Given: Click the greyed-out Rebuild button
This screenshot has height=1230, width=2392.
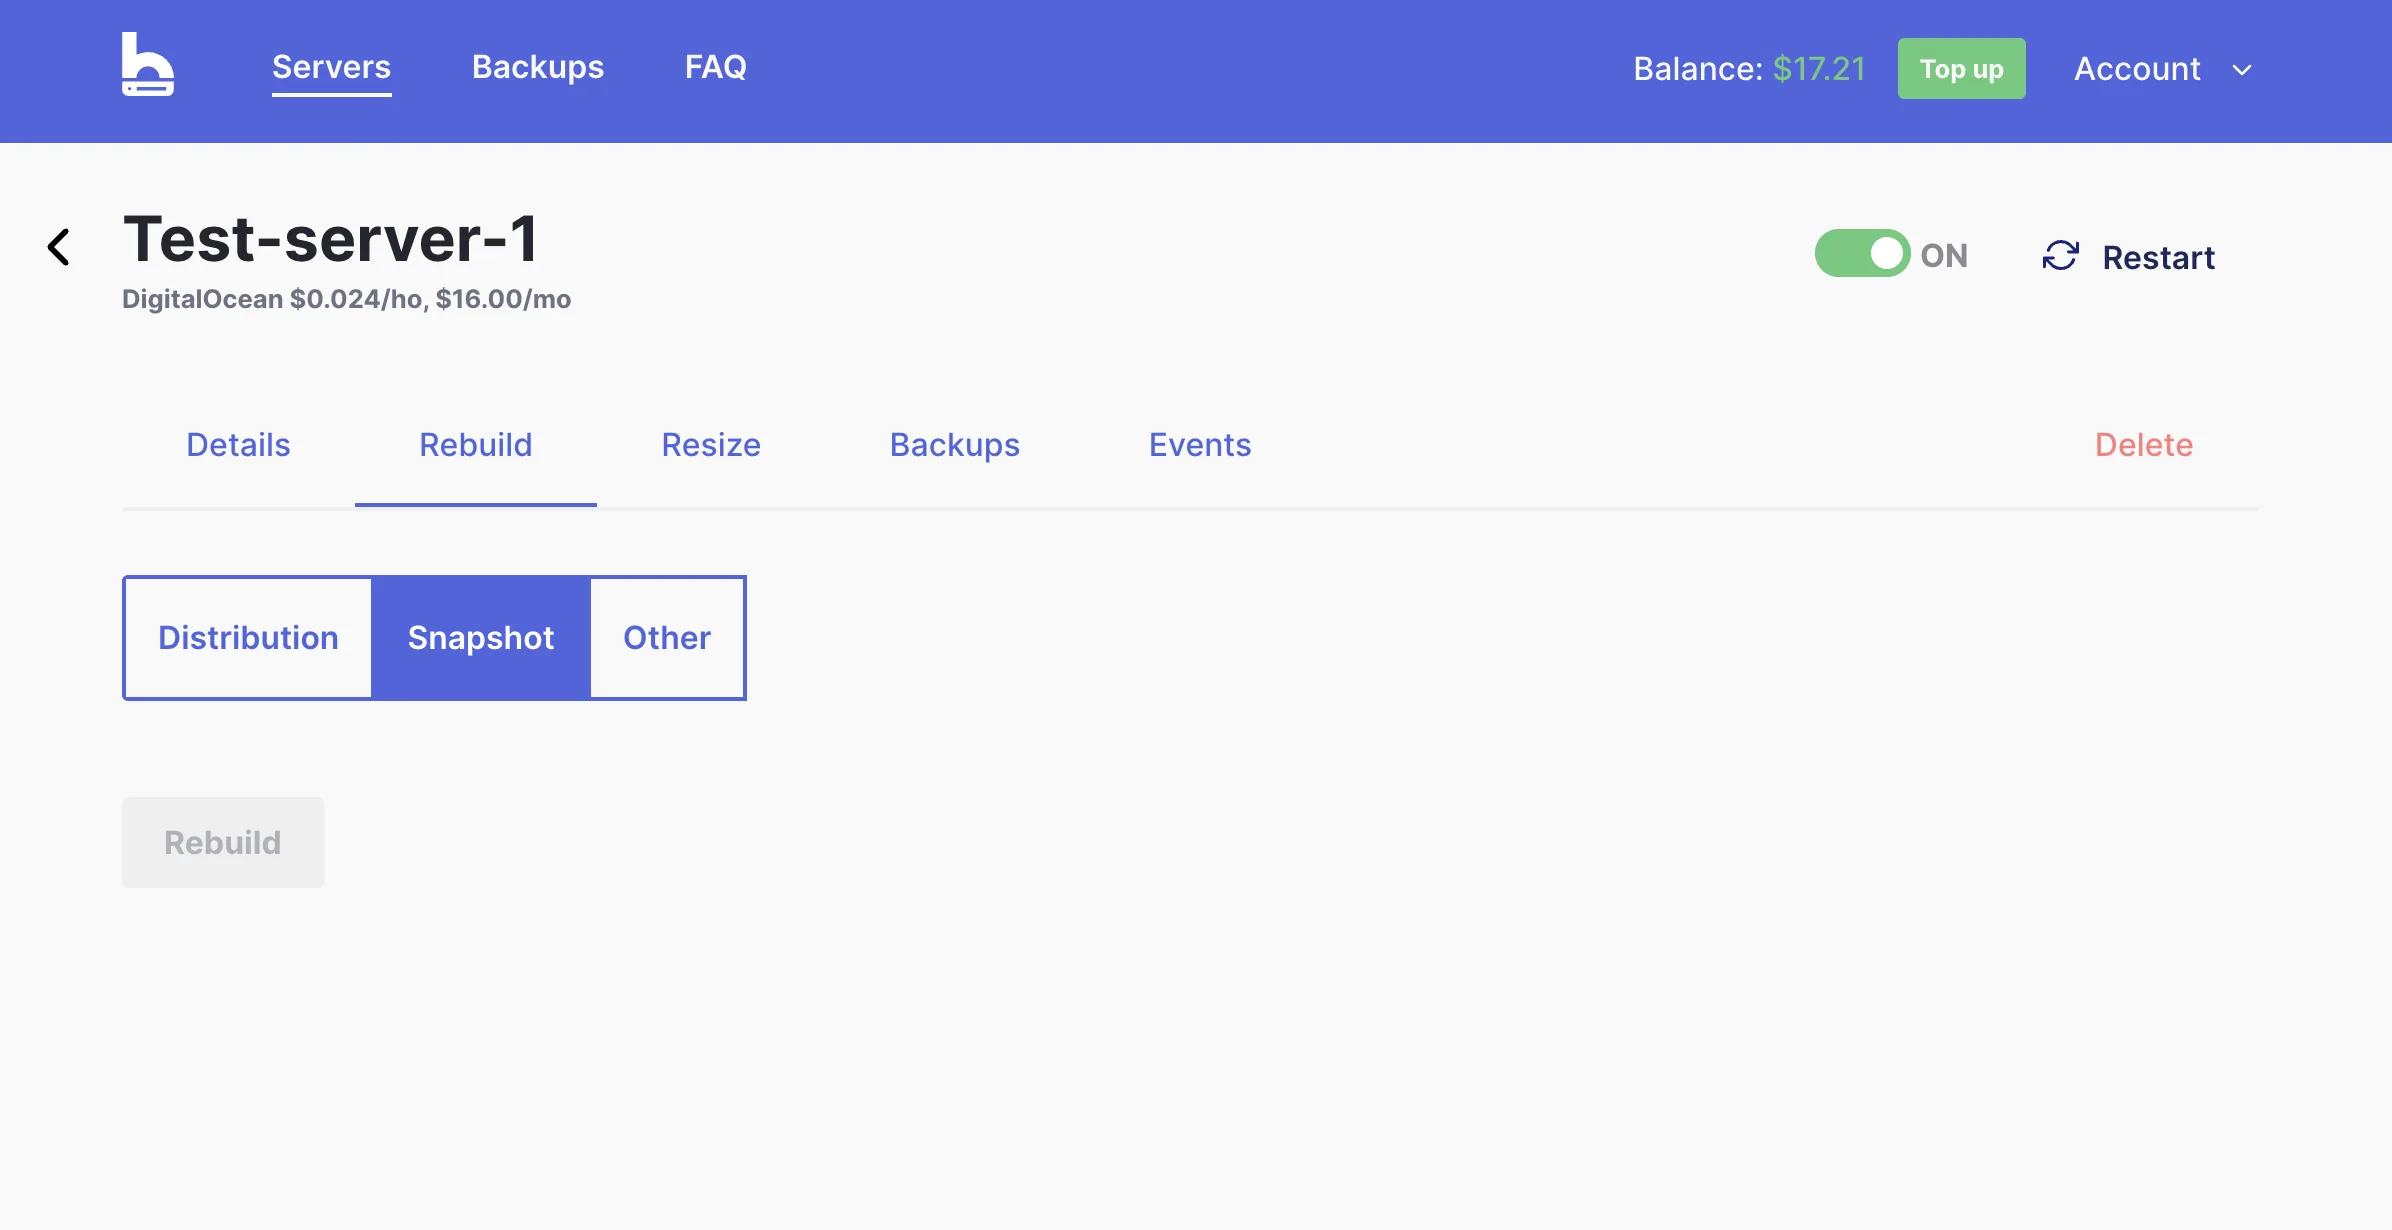Looking at the screenshot, I should [223, 842].
